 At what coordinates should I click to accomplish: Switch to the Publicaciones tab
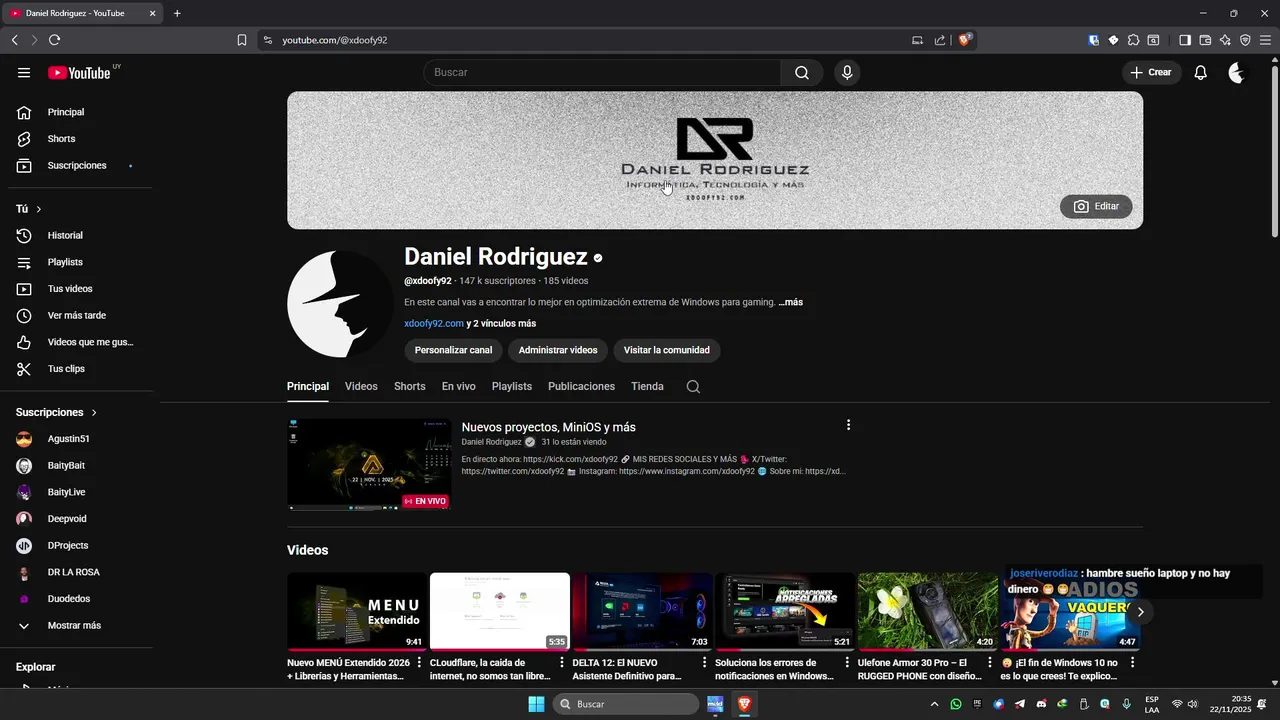pyautogui.click(x=581, y=386)
